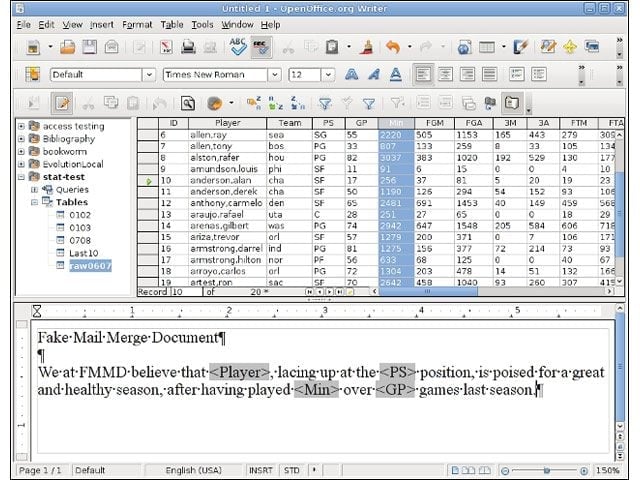Image resolution: width=640 pixels, height=480 pixels.
Task: Toggle numbering list button
Action: click(517, 75)
